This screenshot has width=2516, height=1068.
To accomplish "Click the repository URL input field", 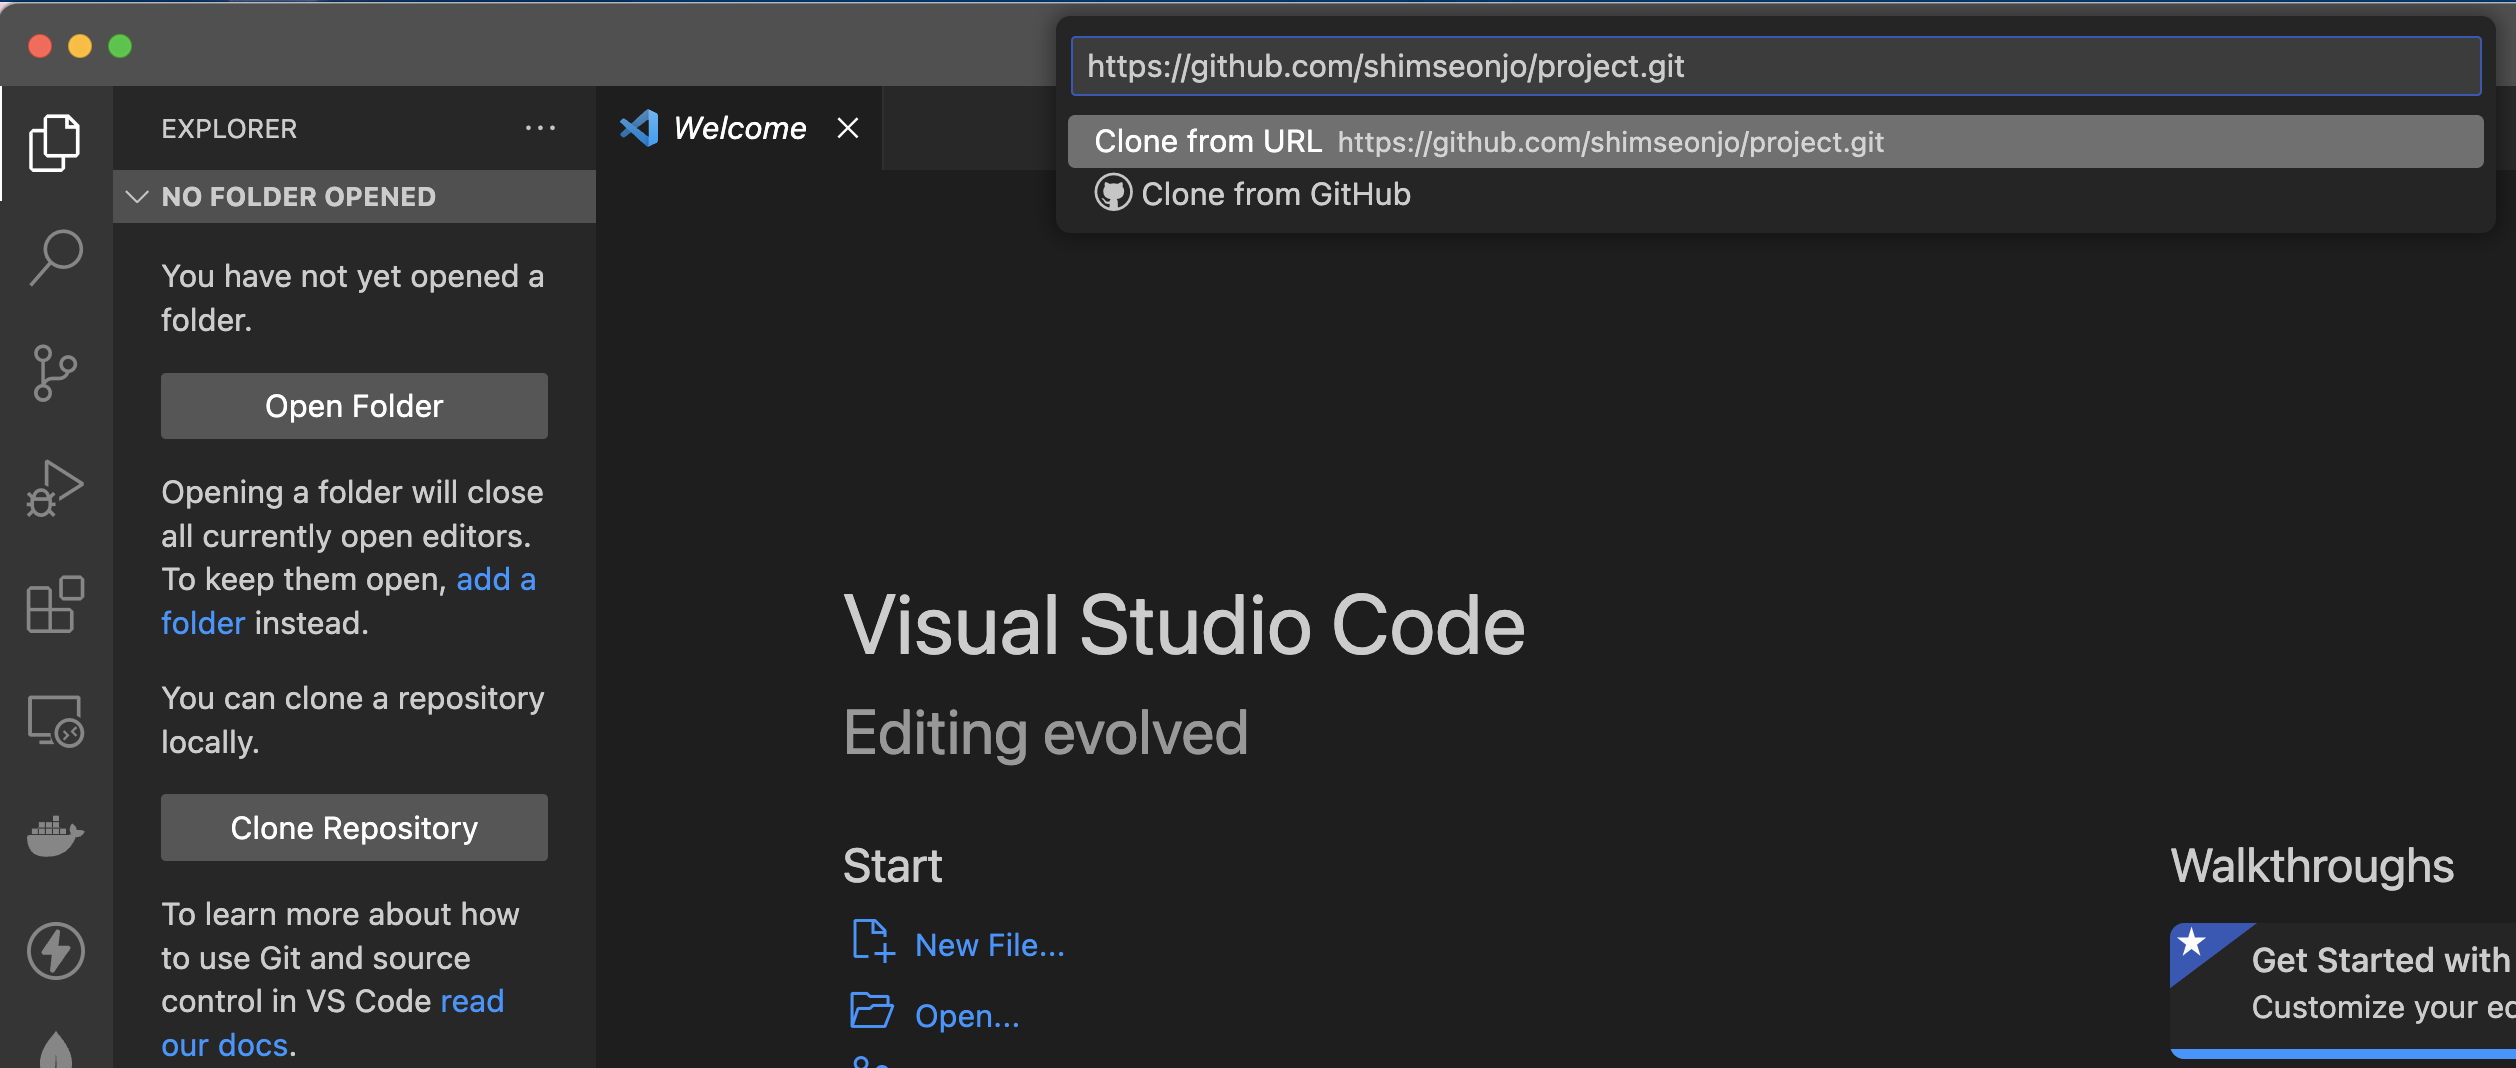I will click(1774, 66).
